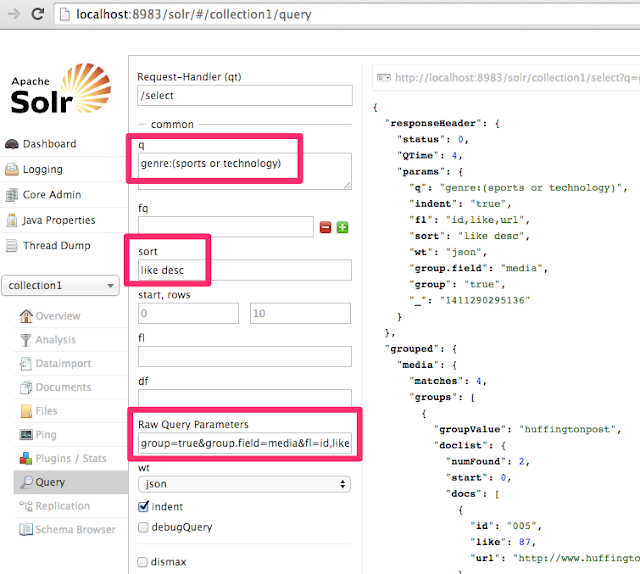Click the start field showing 0
Viewport: 640px width, 574px height.
tap(188, 314)
